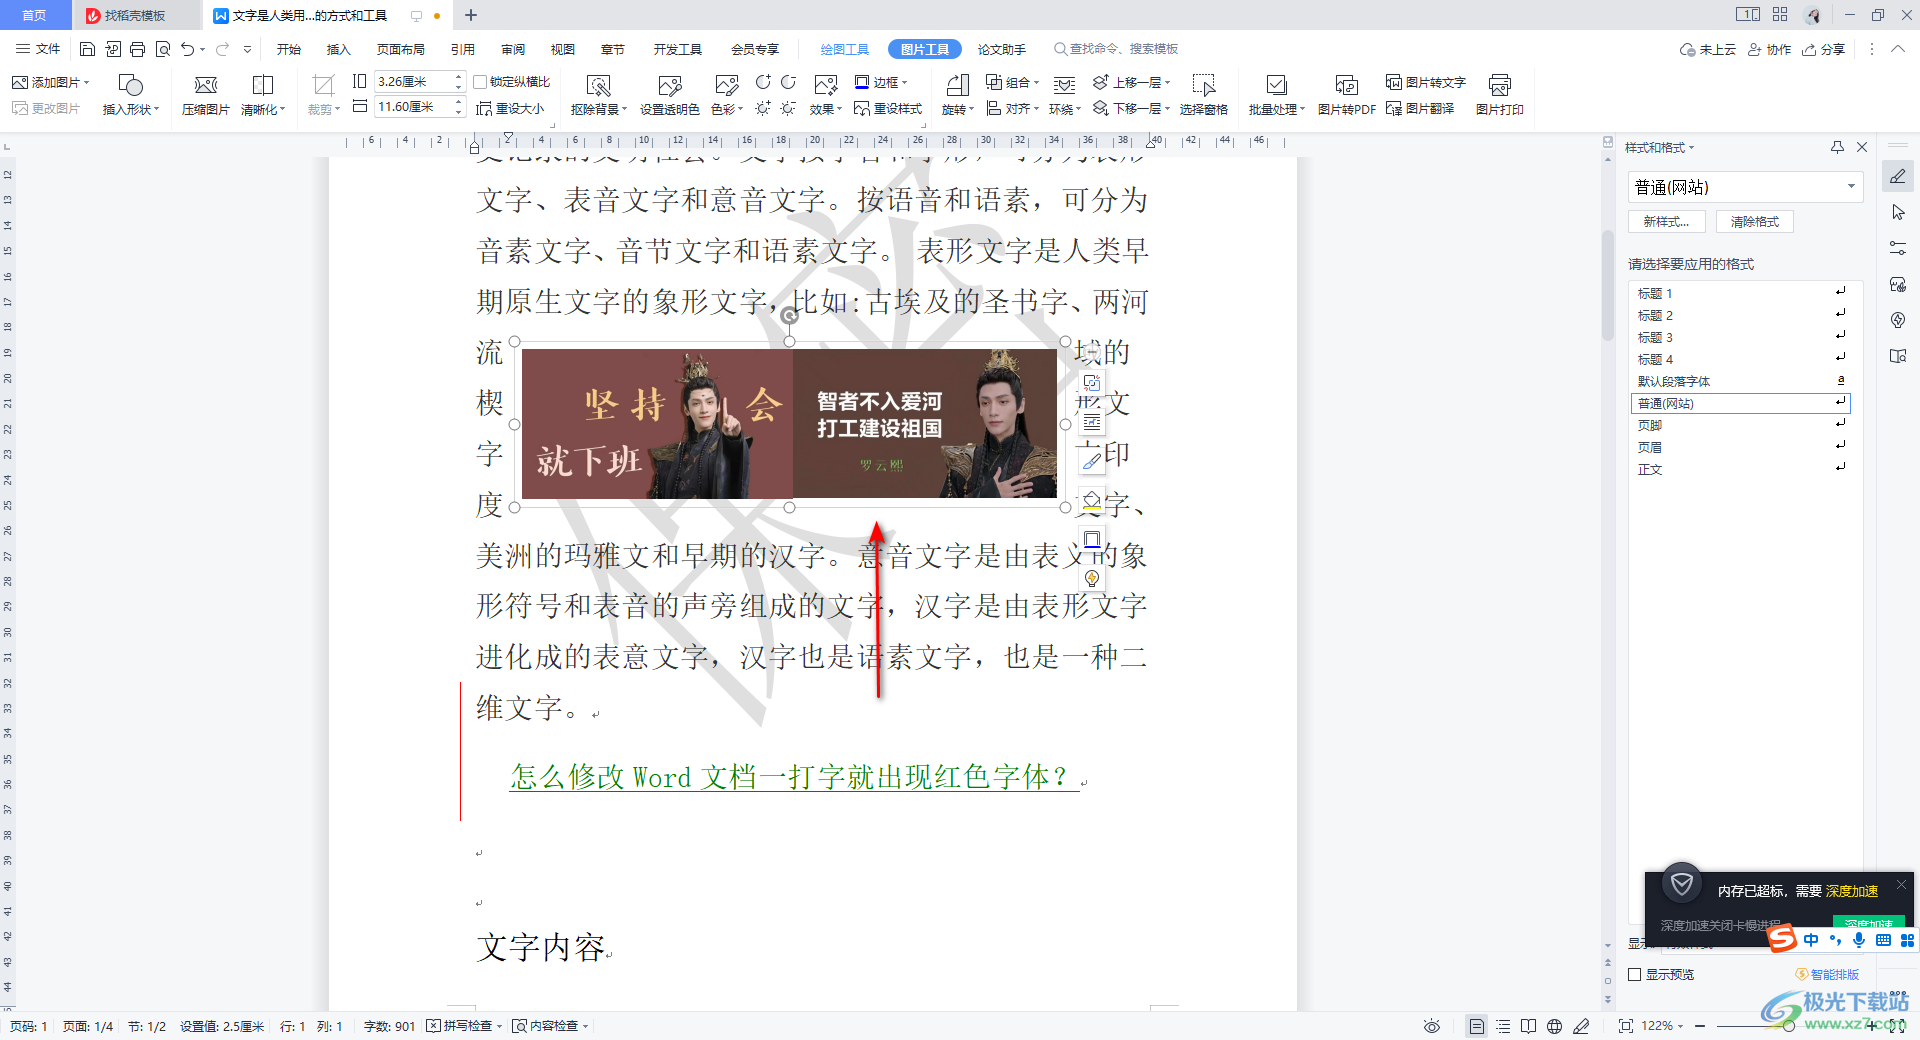1920x1040 pixels.
Task: Click the Share (分享) button
Action: click(x=1823, y=49)
